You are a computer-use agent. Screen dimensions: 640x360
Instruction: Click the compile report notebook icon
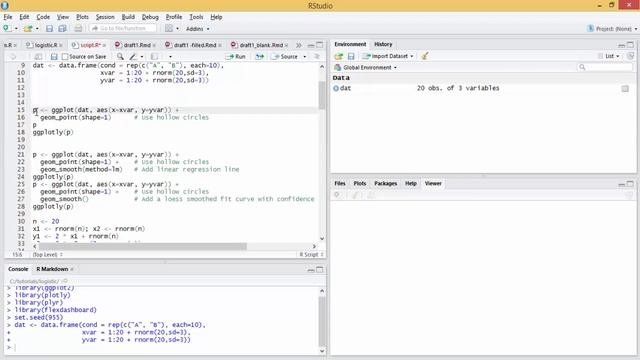154,57
